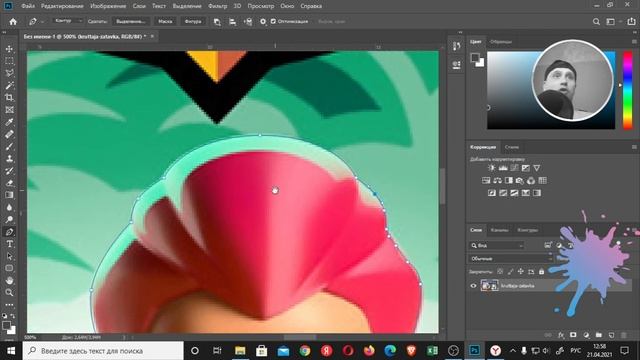Select the Healing Brush tool

(x=9, y=134)
